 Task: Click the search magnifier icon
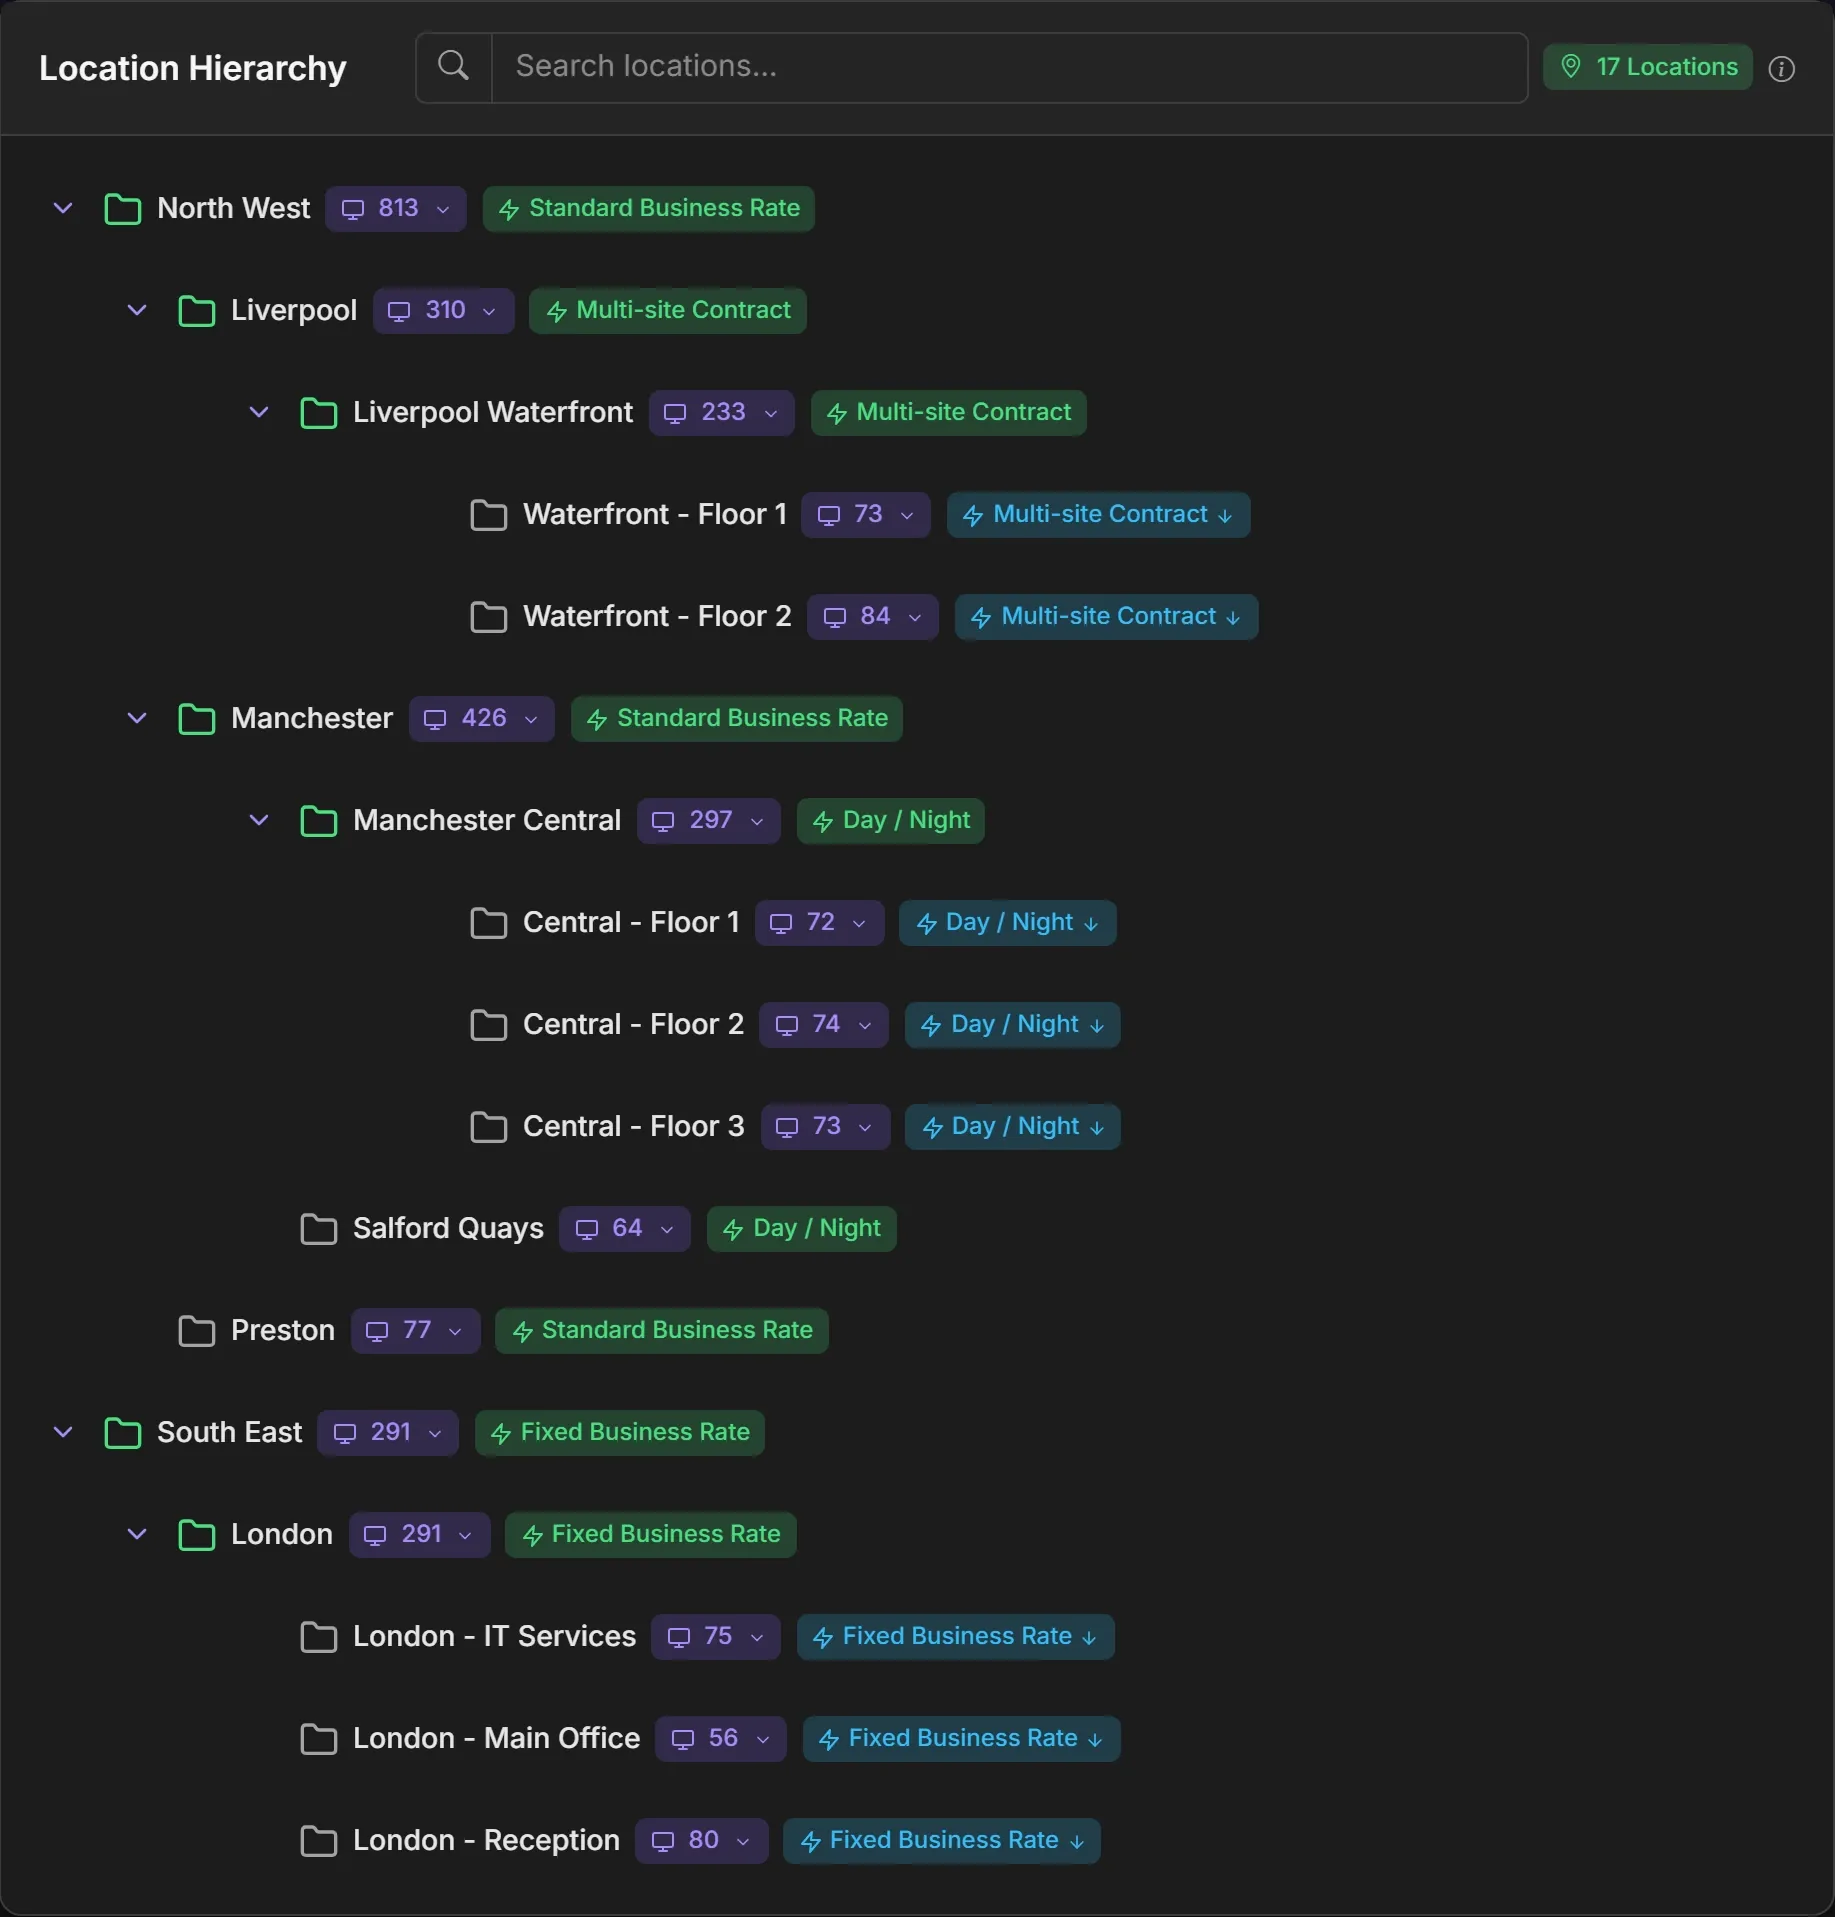tap(453, 66)
